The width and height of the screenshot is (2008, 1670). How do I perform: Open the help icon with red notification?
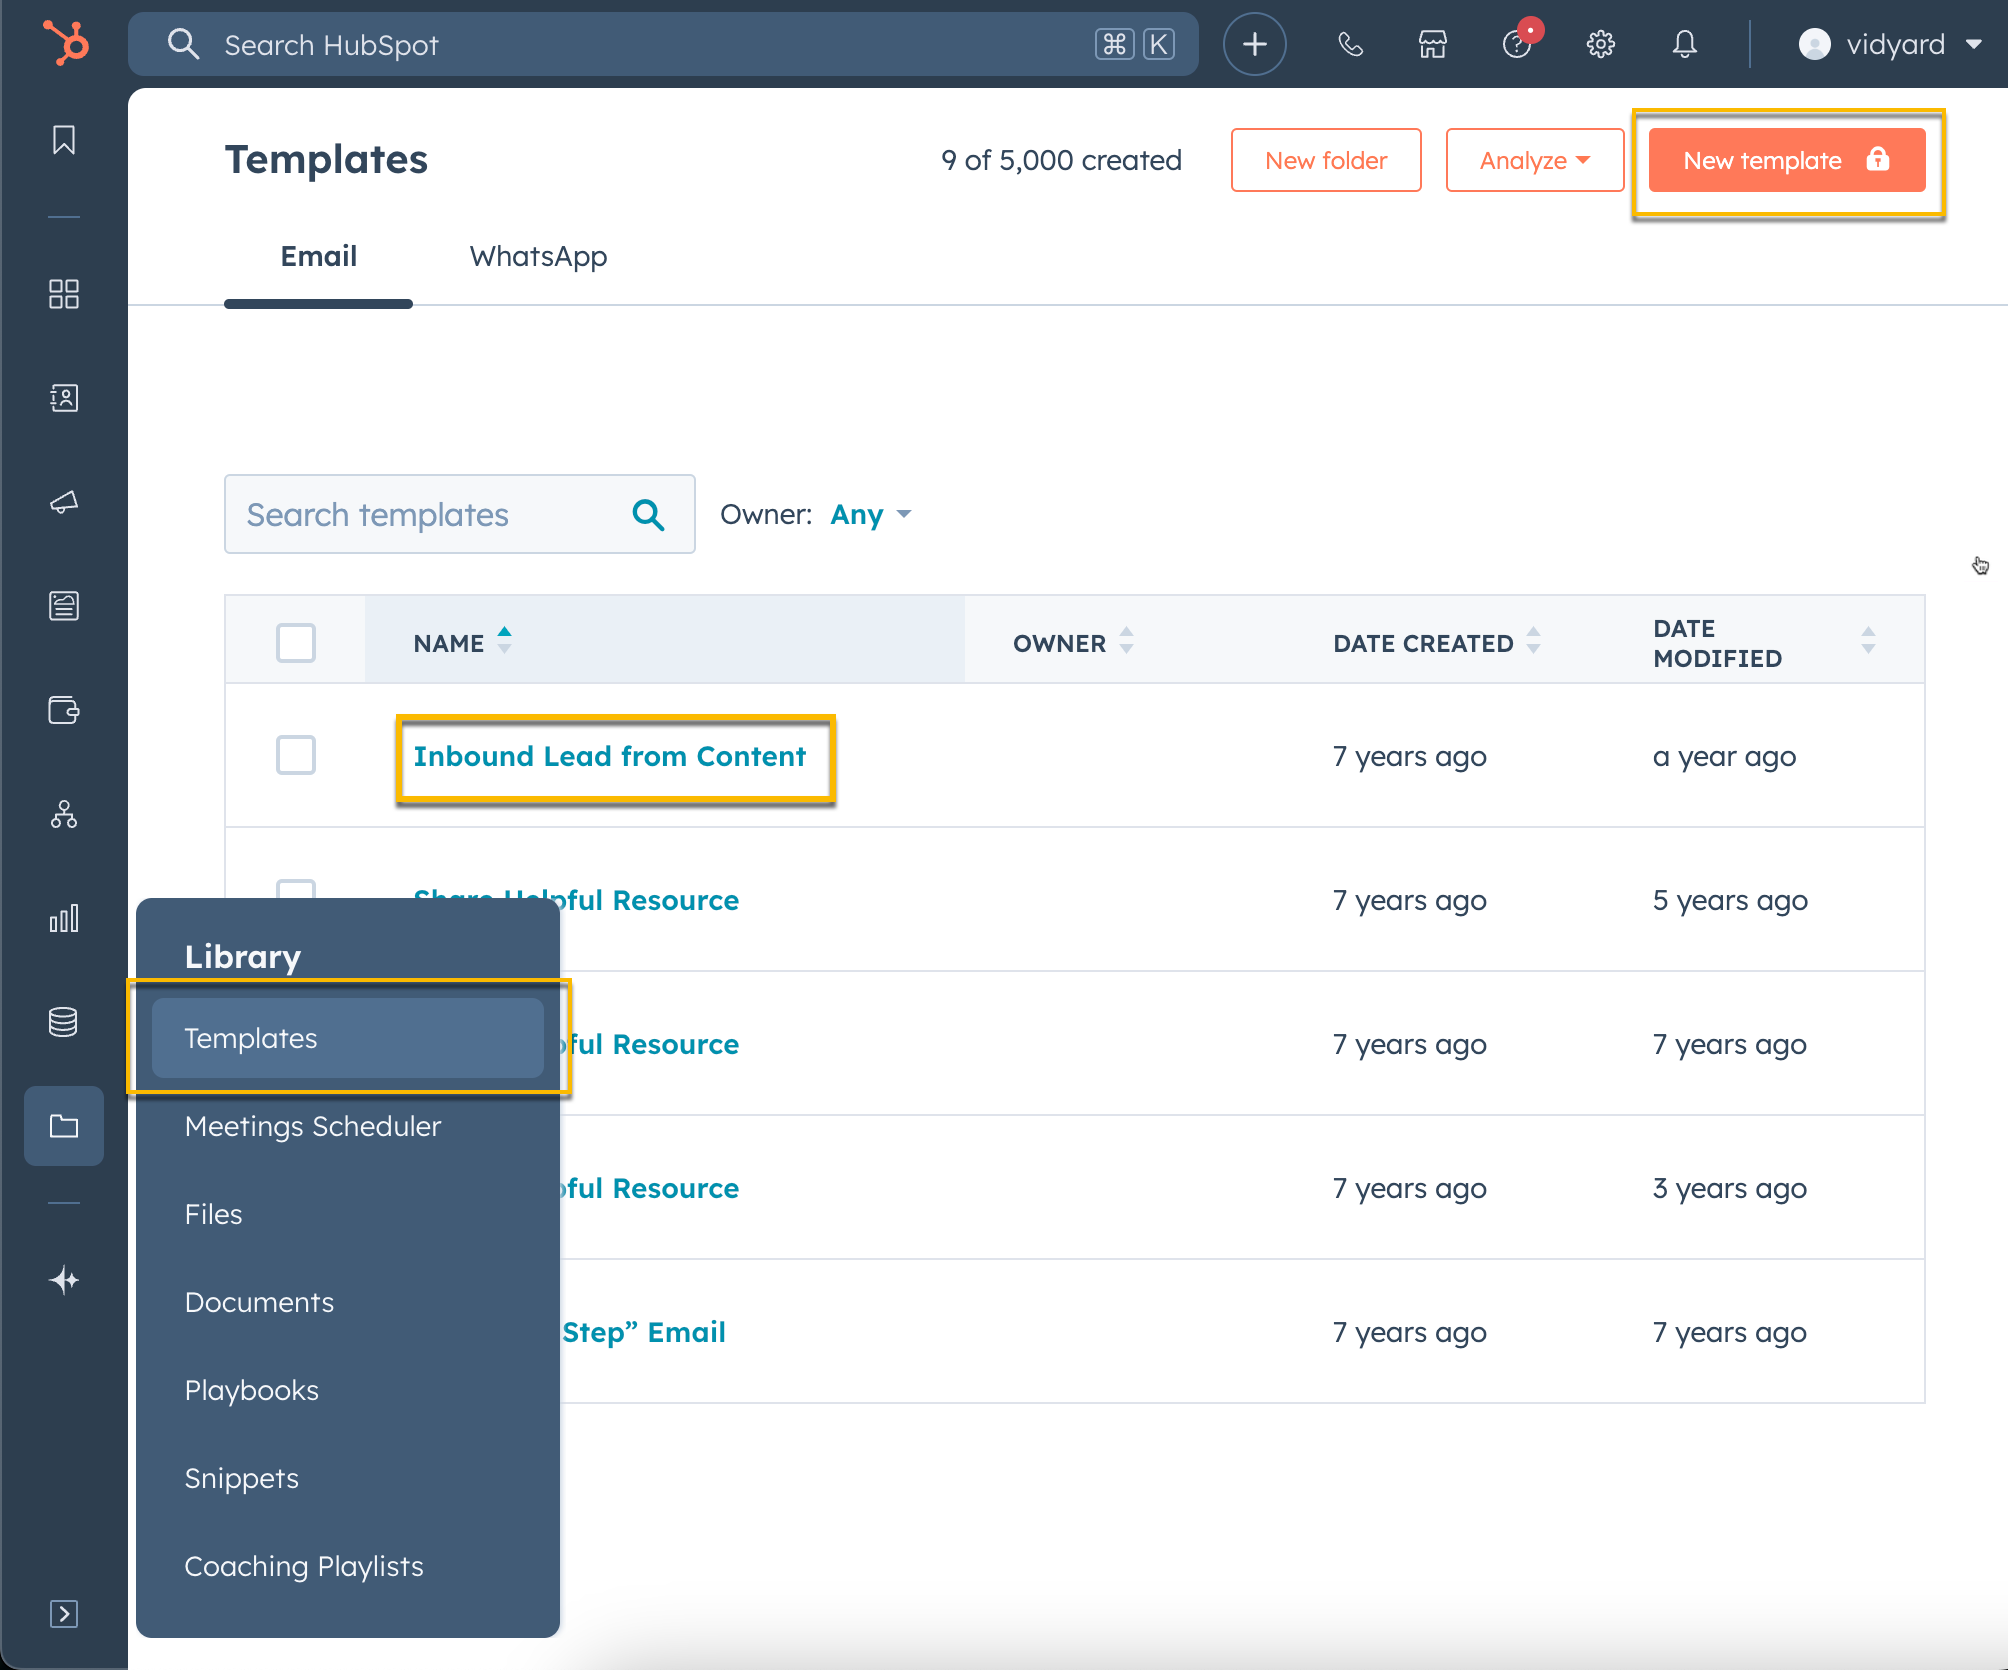coord(1518,44)
